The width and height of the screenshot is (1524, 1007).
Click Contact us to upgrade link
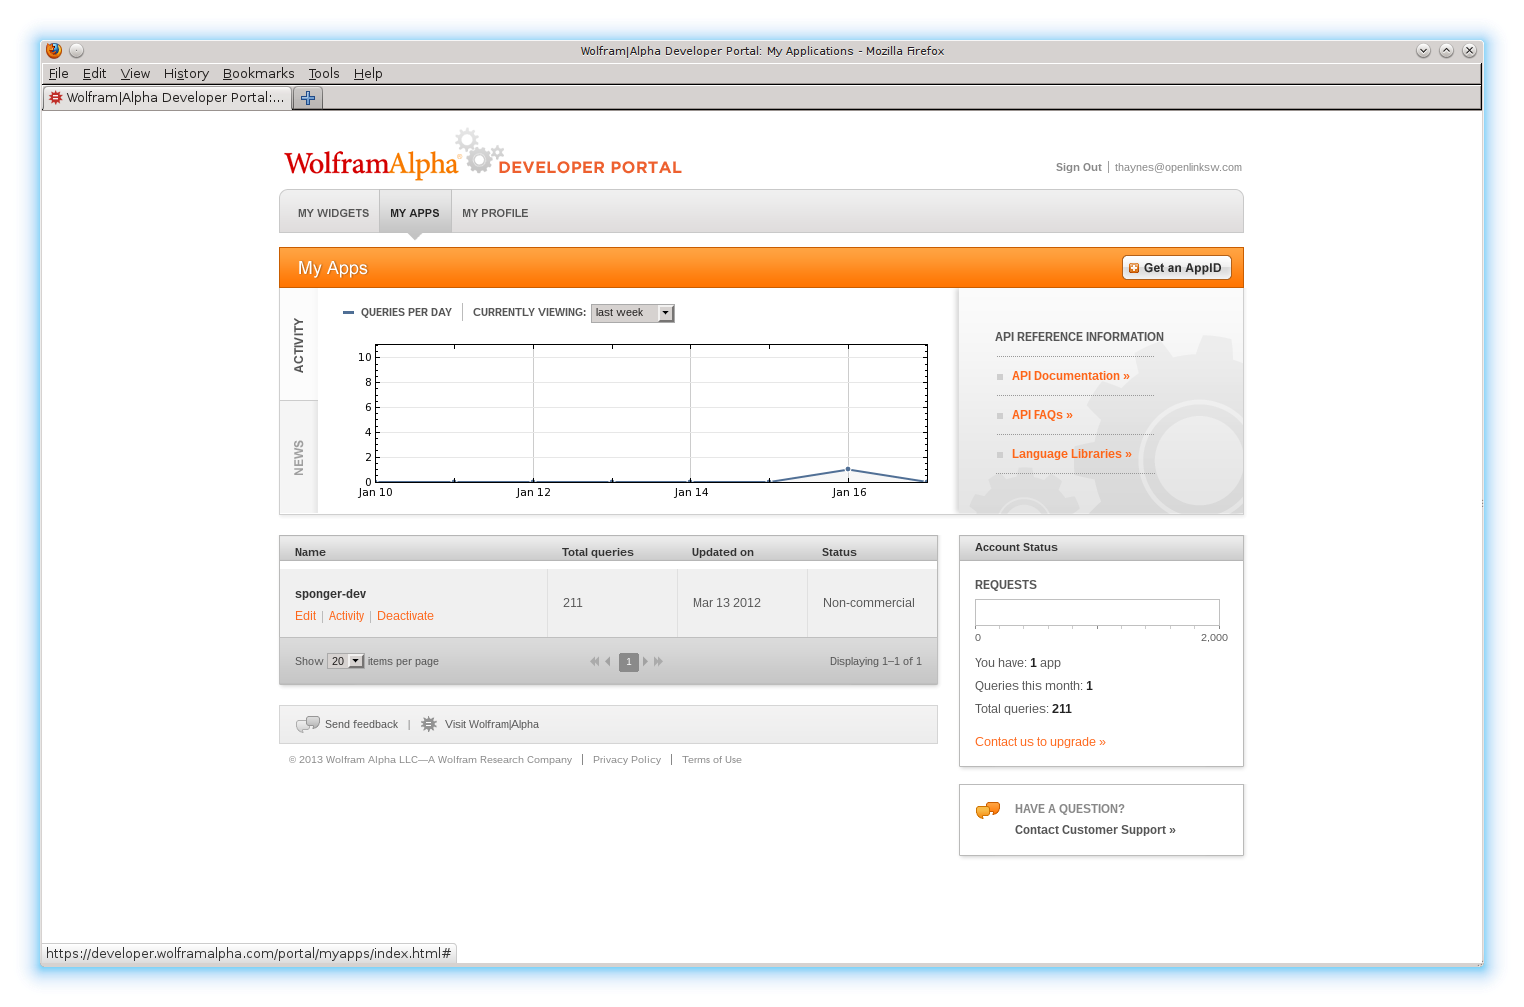(x=1040, y=742)
